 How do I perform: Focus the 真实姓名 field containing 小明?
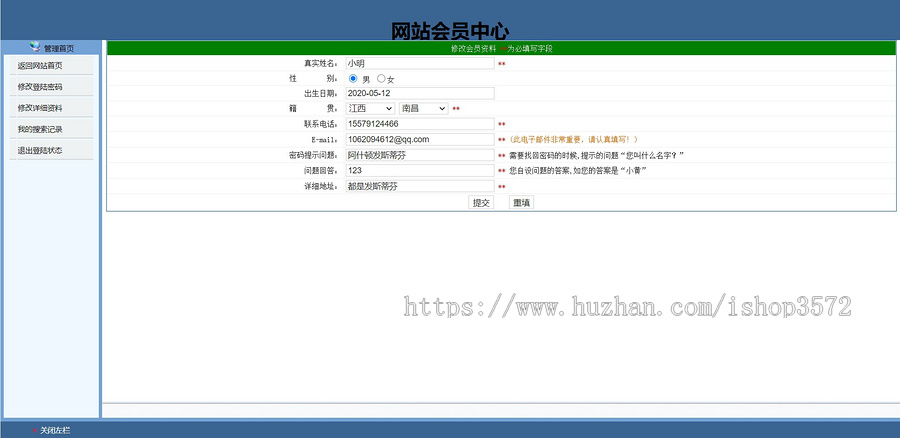(x=420, y=64)
